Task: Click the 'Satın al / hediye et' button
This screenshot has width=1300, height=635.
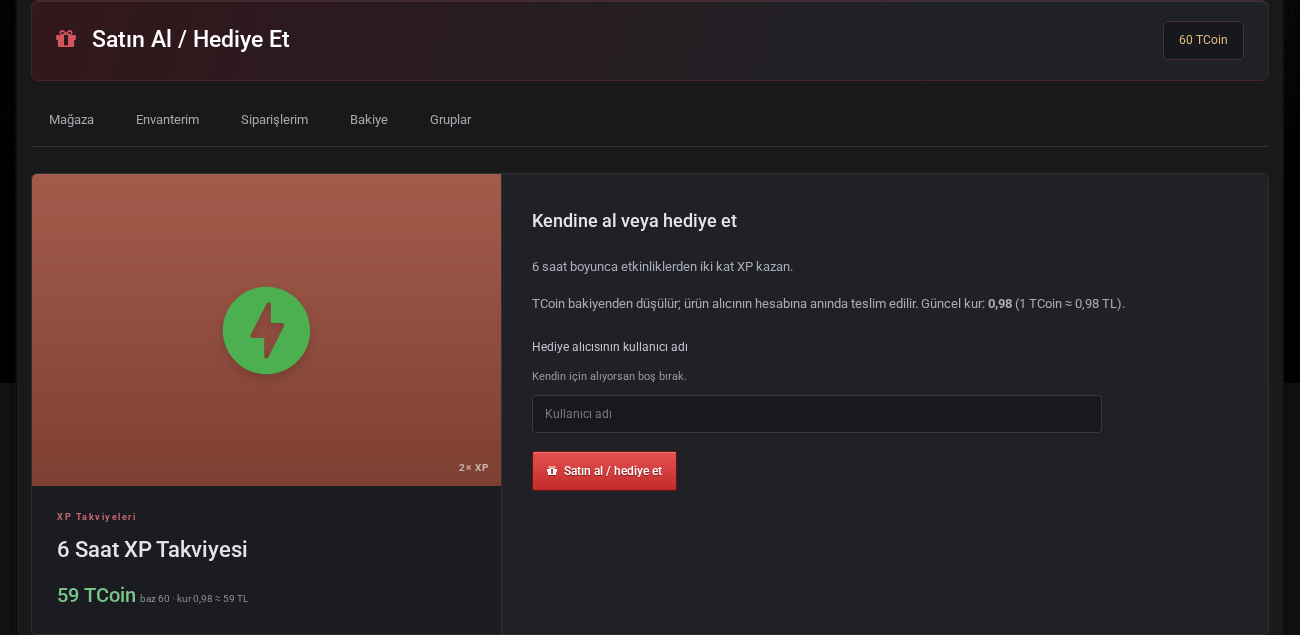Action: [x=604, y=471]
